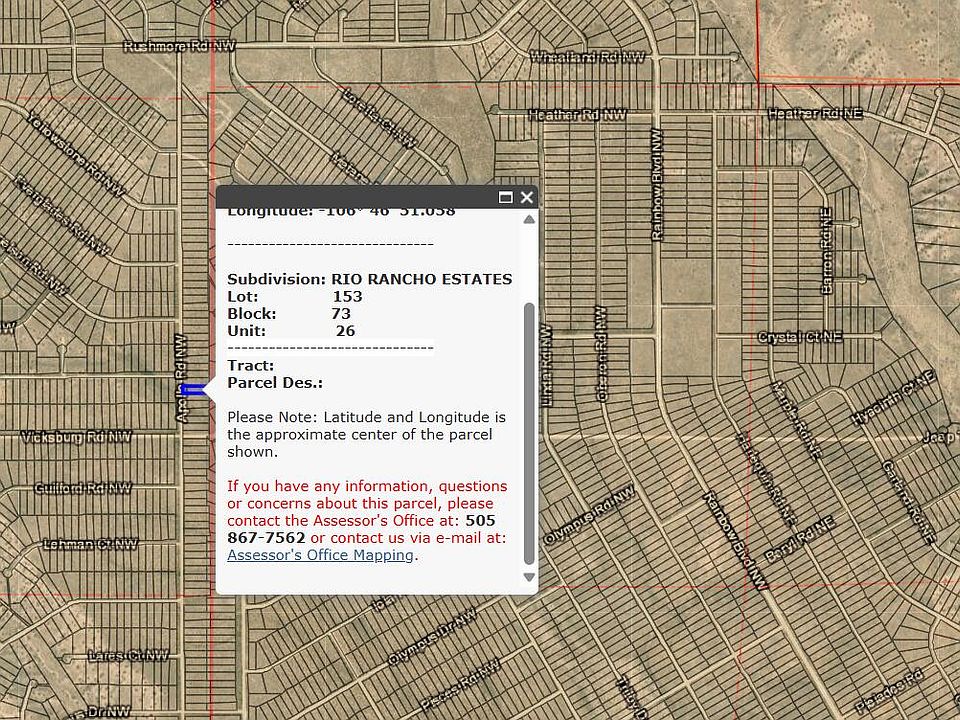Click the scroll down arrow in popup
This screenshot has width=960, height=720.
[x=529, y=577]
